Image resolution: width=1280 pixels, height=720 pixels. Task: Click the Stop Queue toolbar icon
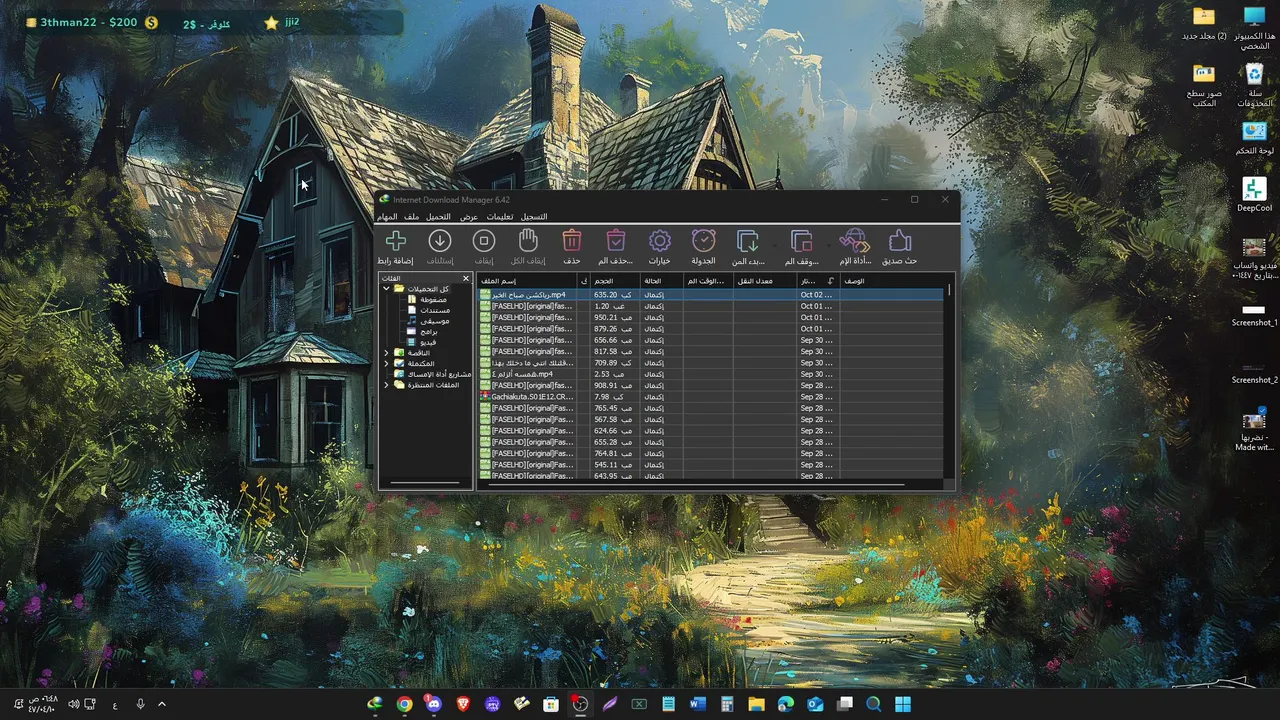click(x=801, y=241)
